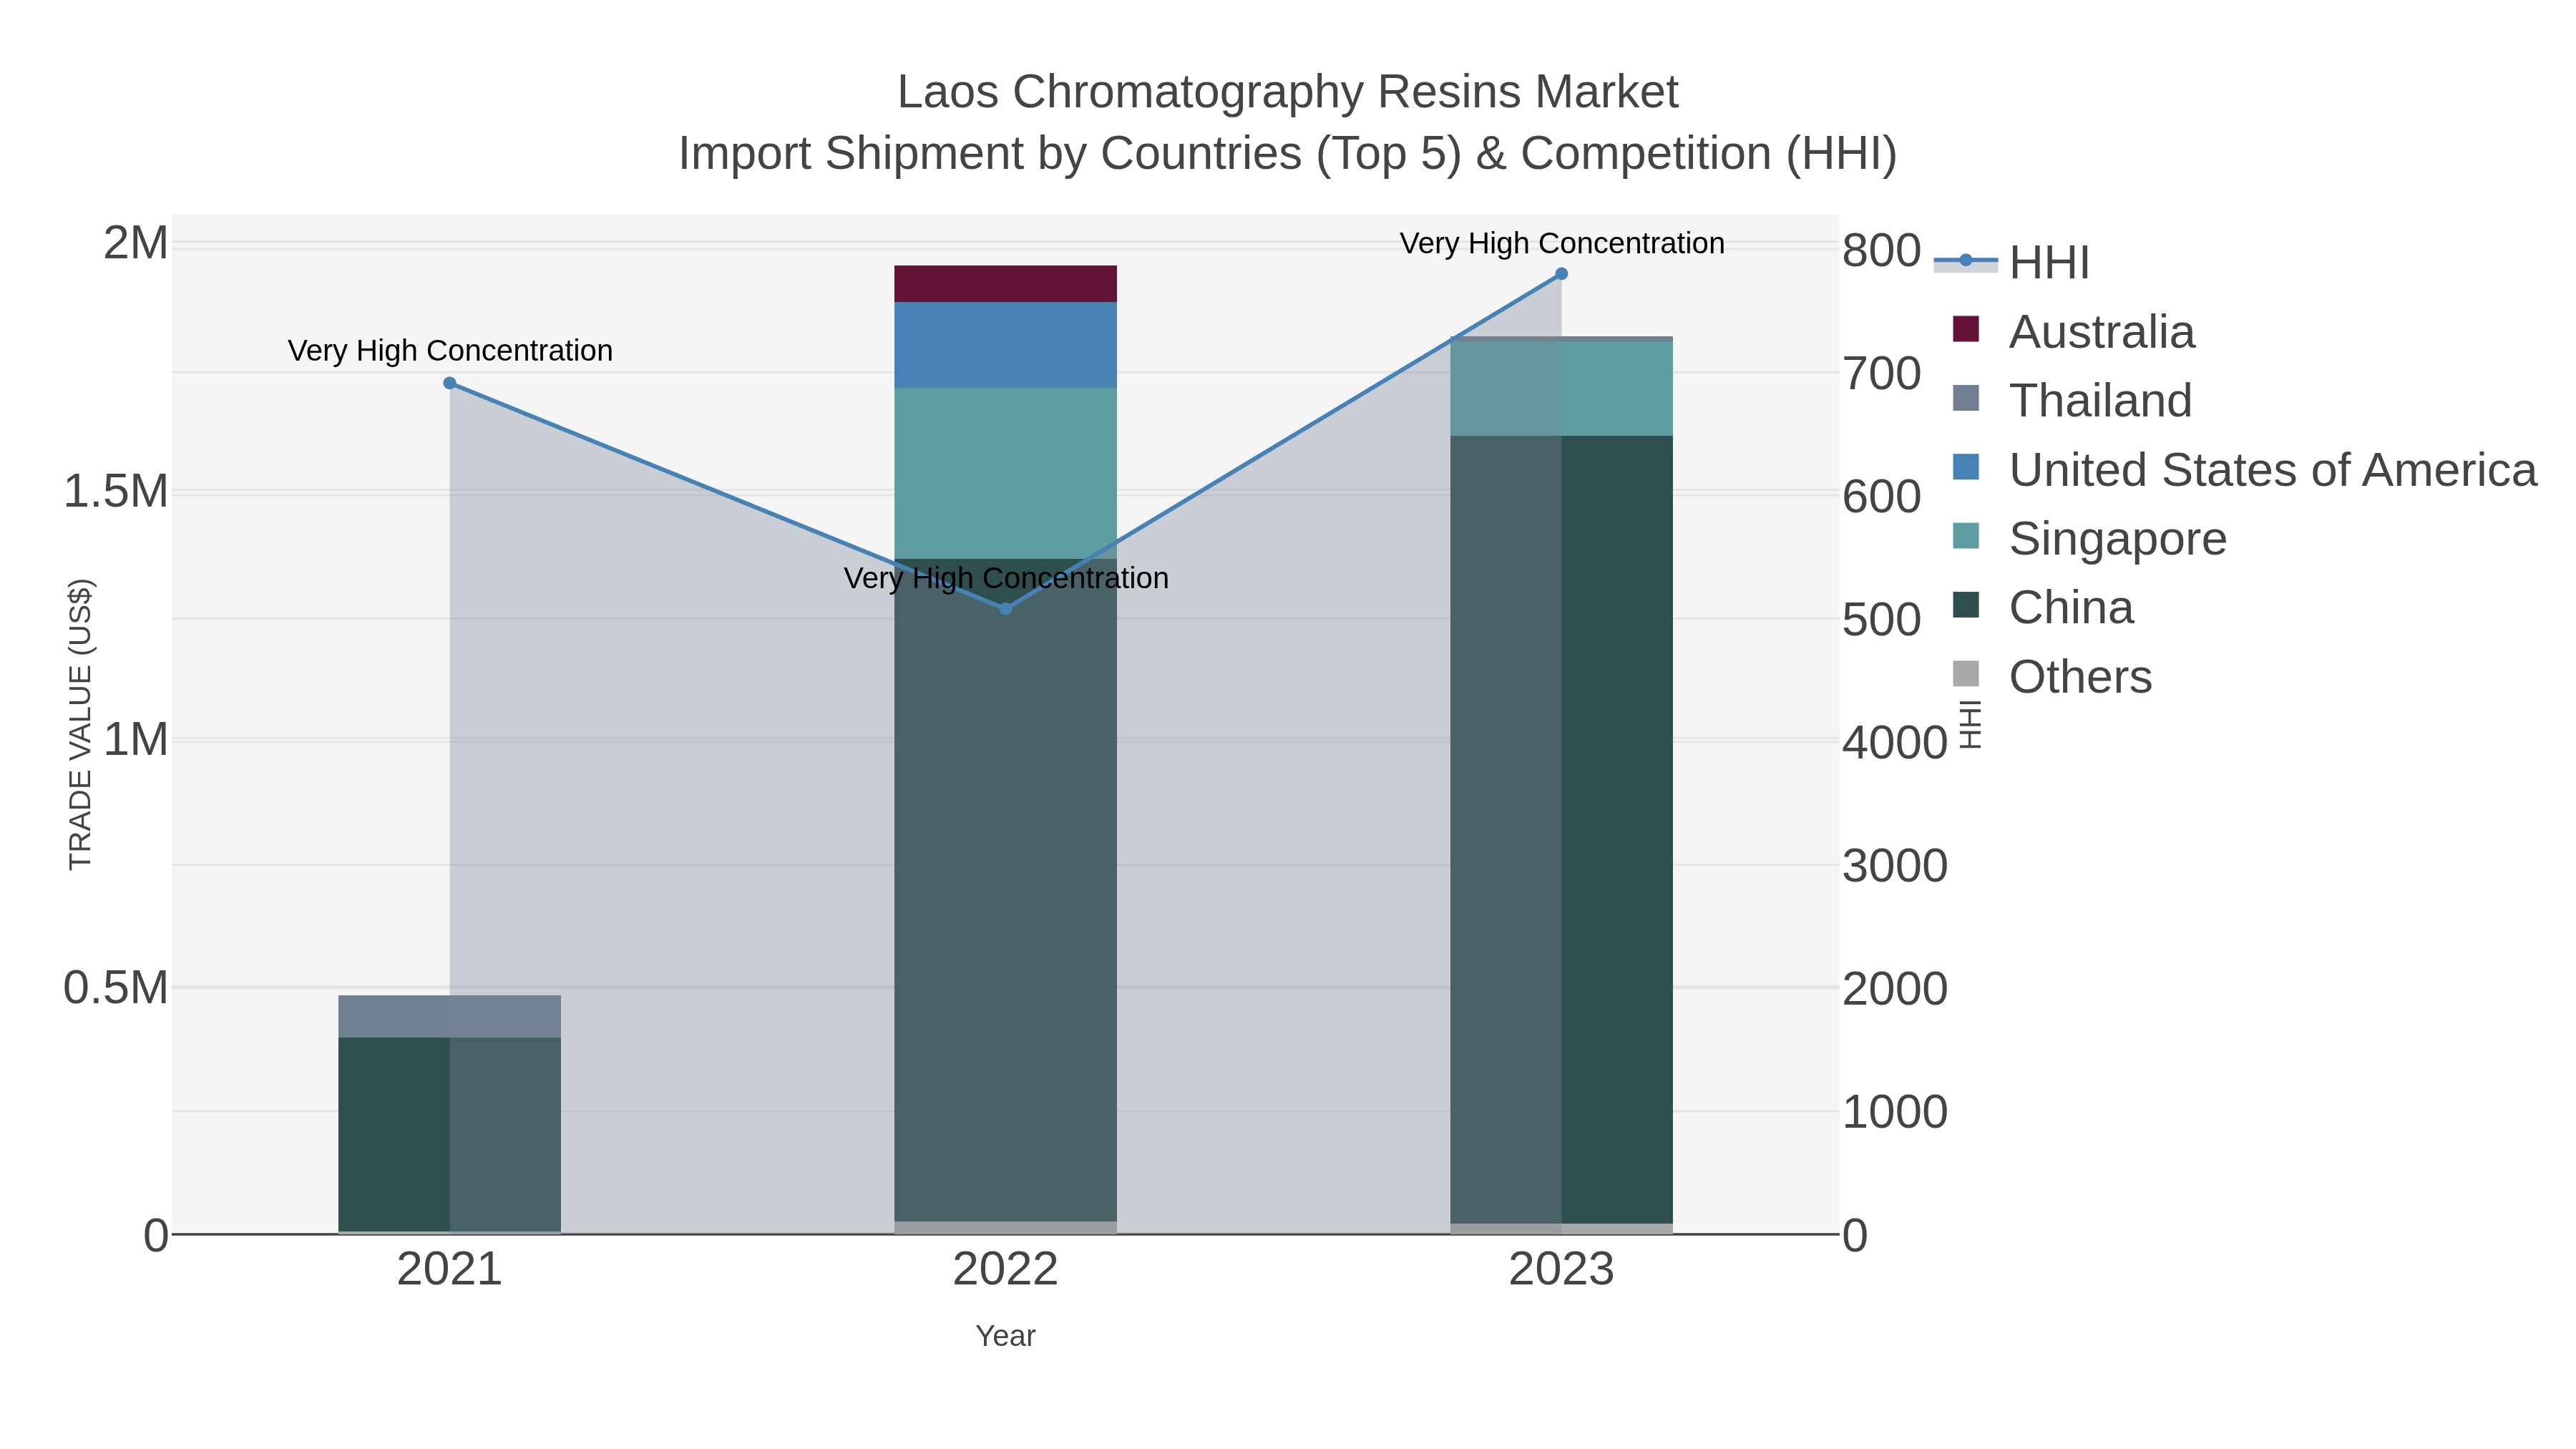This screenshot has height=1449, width=2576.
Task: Click the Others gray legend swatch
Action: click(1966, 674)
